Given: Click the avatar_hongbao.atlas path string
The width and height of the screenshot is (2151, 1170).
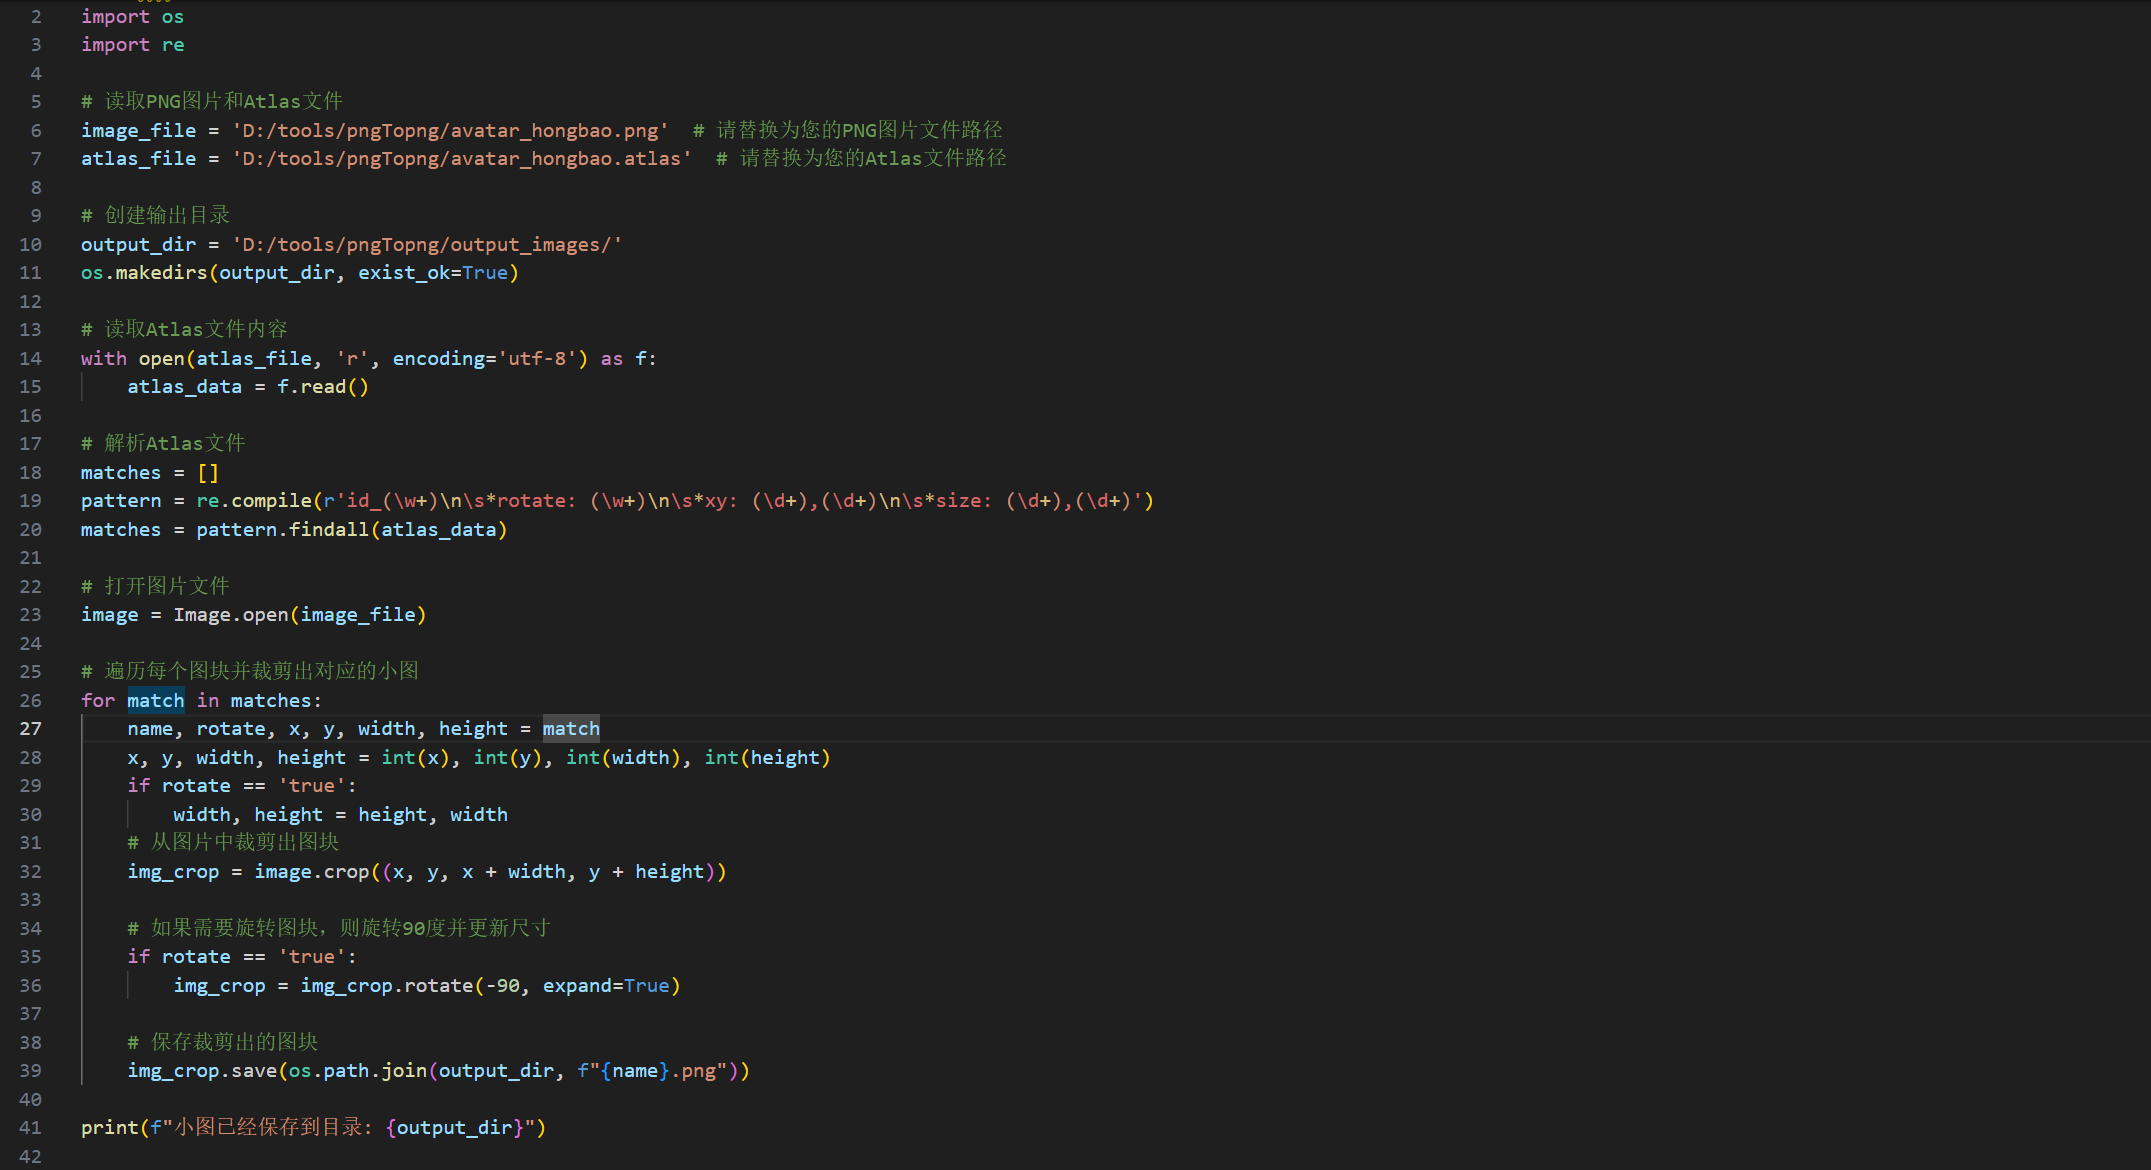Looking at the screenshot, I should tap(461, 159).
